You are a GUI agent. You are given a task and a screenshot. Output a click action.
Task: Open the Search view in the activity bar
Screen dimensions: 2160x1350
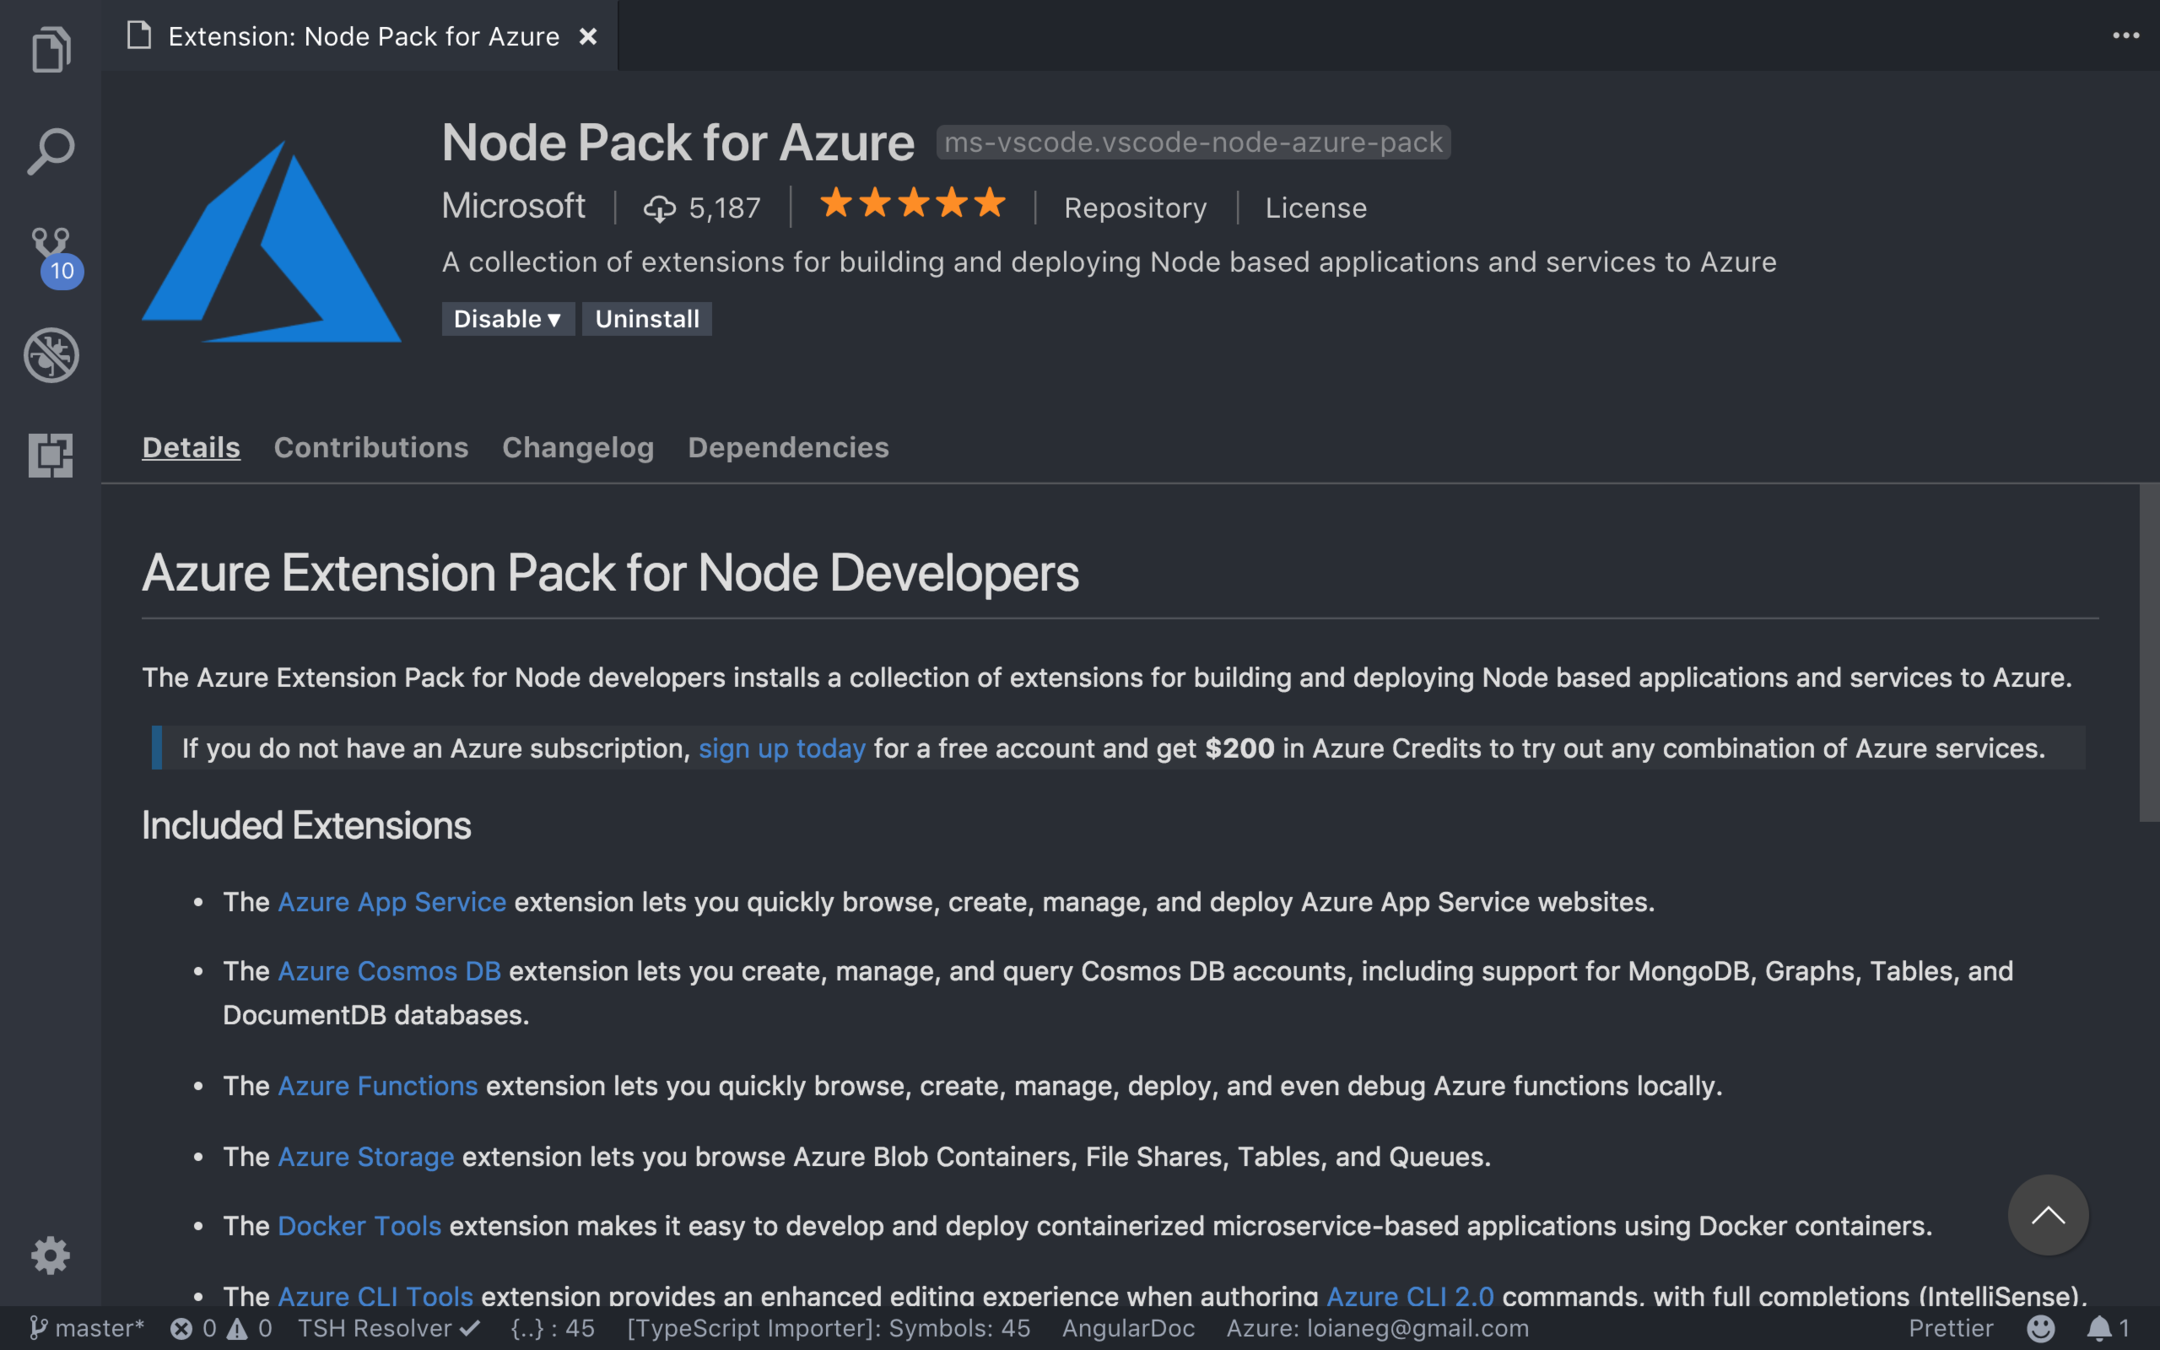[x=50, y=152]
